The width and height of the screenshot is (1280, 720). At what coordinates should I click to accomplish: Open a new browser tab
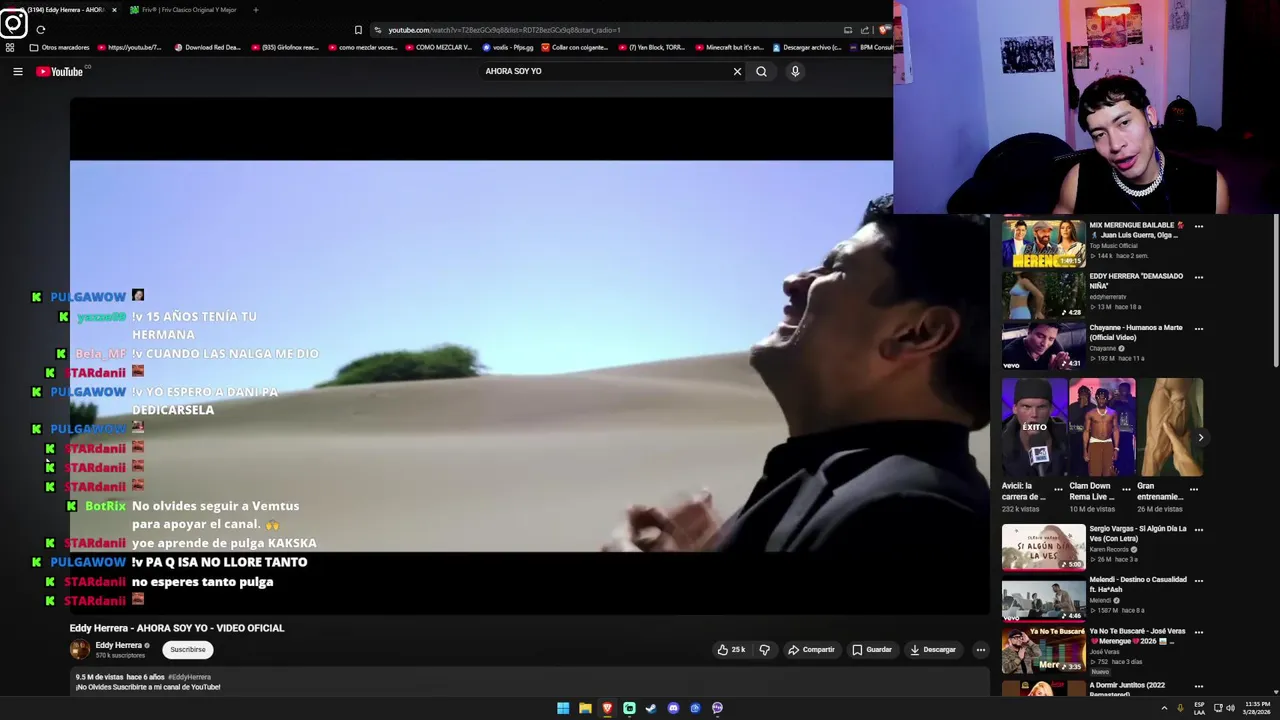pos(255,10)
